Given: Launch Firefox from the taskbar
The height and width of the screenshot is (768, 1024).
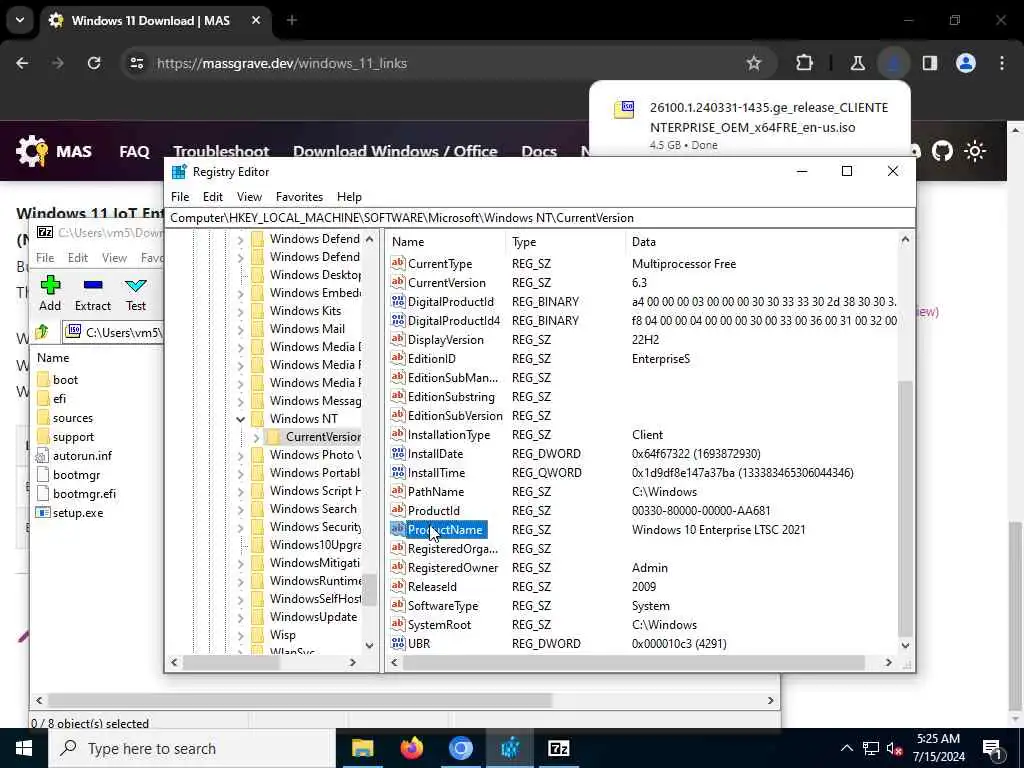Looking at the screenshot, I should [411, 748].
